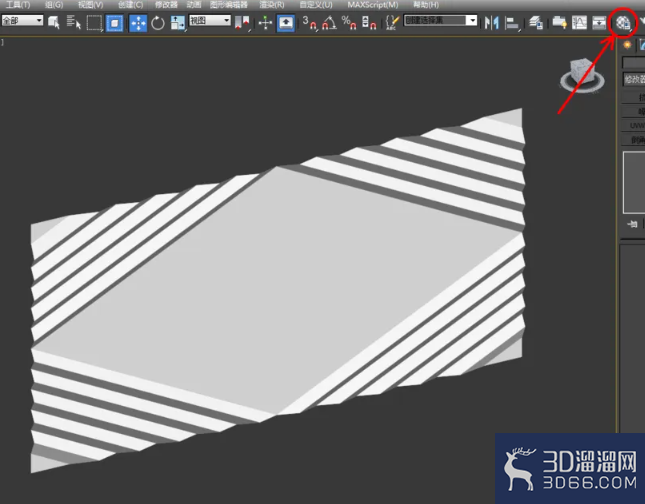Click the modifier stack list box
645x504 pixels.
pos(634,182)
